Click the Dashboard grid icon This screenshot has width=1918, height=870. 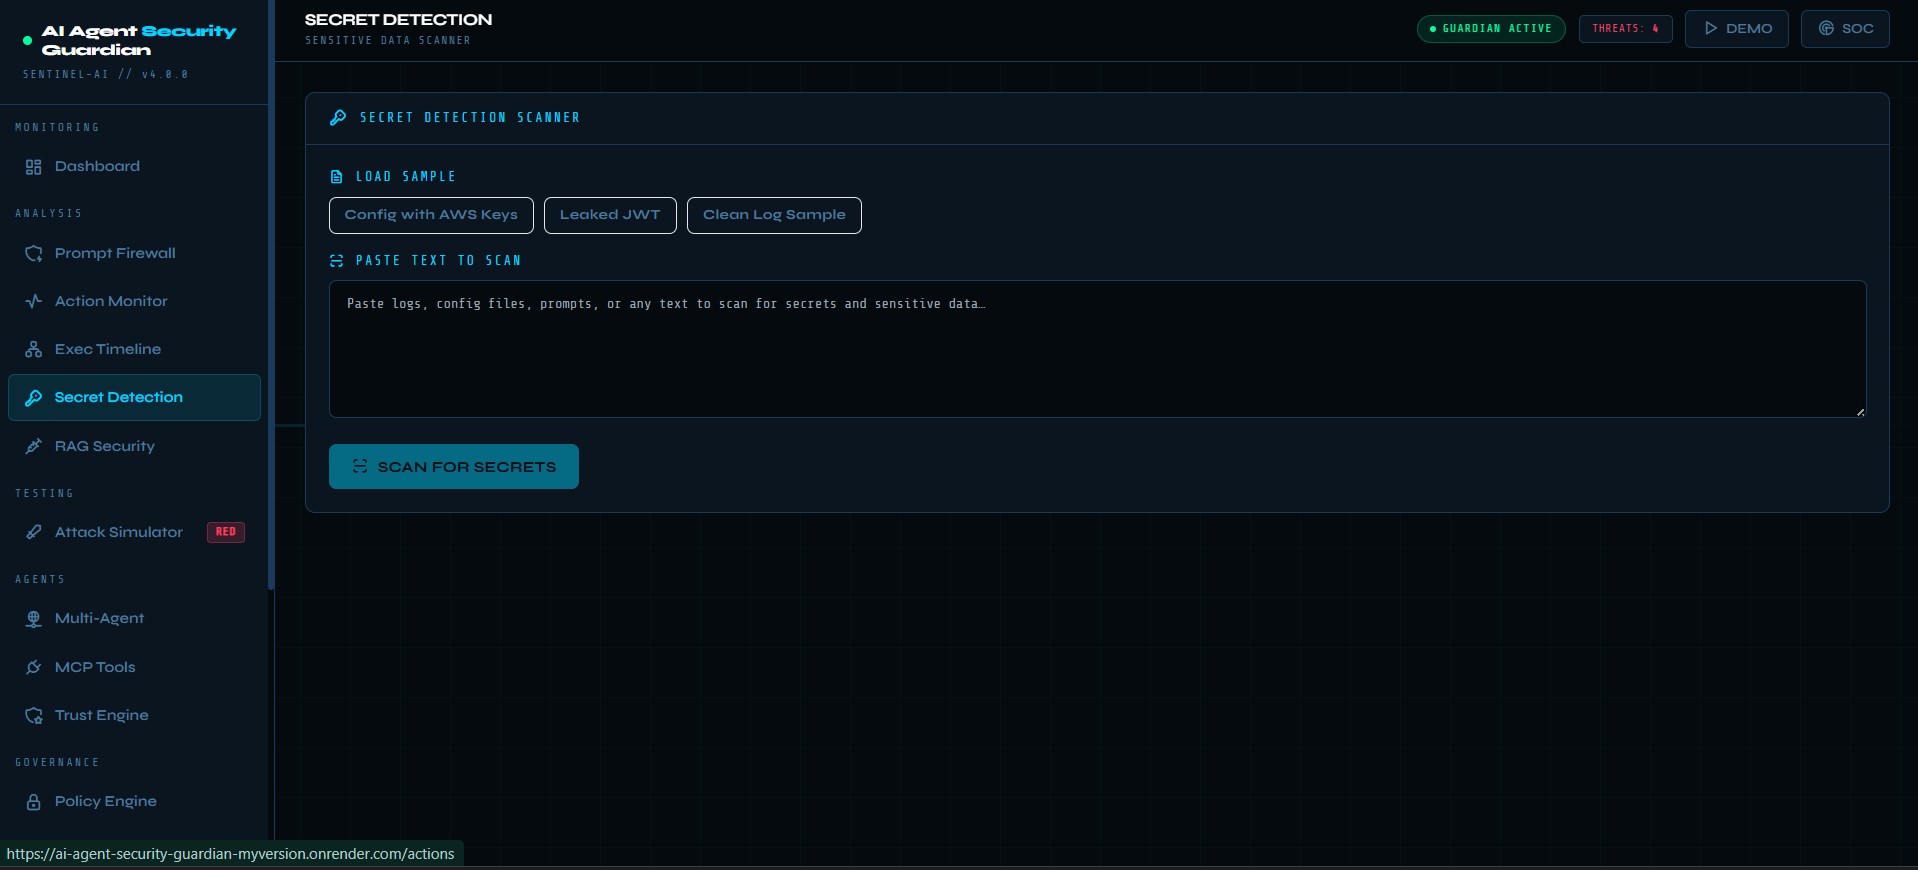pyautogui.click(x=33, y=167)
